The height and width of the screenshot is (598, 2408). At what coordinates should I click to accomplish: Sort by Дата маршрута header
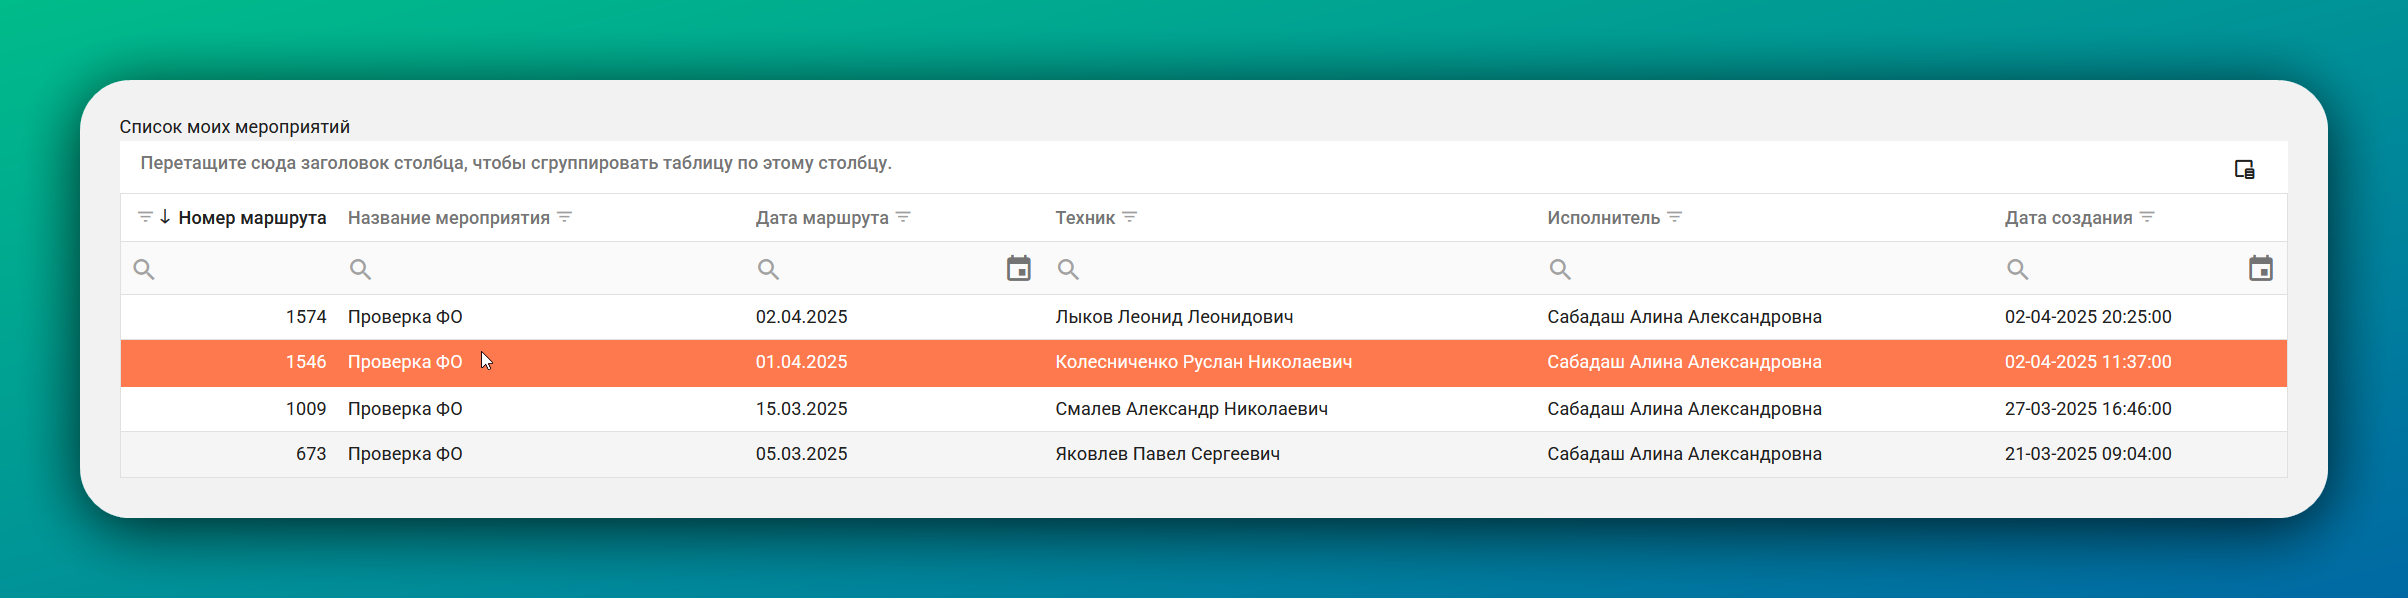coord(822,218)
